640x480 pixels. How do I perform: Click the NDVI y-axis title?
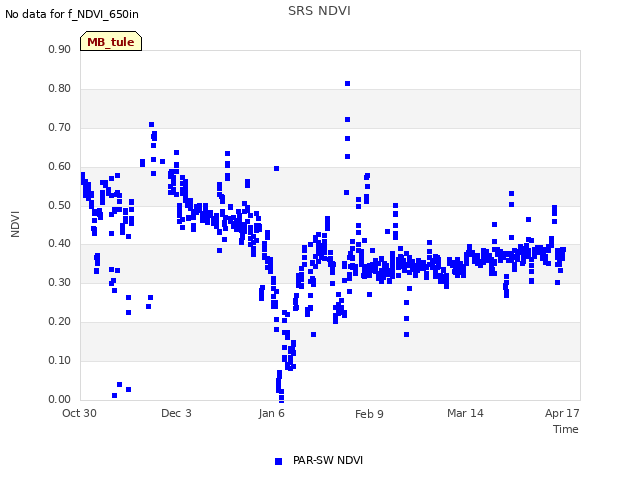tap(15, 224)
